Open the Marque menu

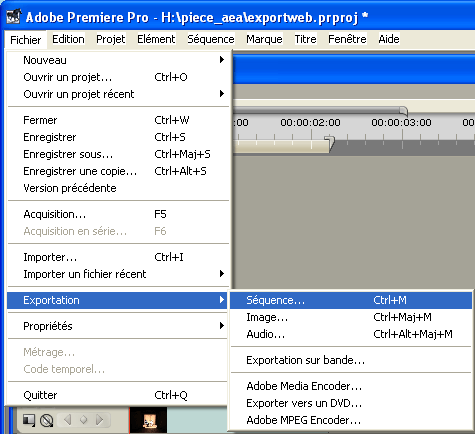coord(264,39)
